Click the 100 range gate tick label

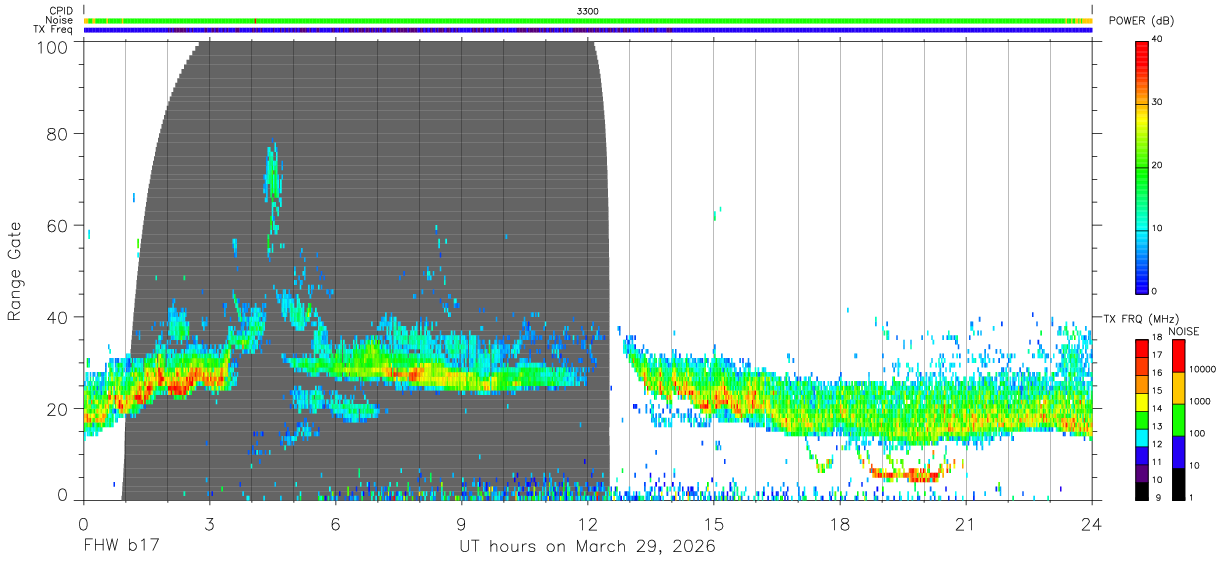(x=51, y=47)
